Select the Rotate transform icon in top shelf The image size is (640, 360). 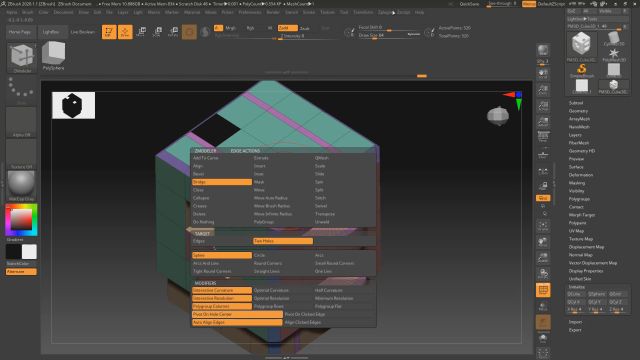(173, 32)
